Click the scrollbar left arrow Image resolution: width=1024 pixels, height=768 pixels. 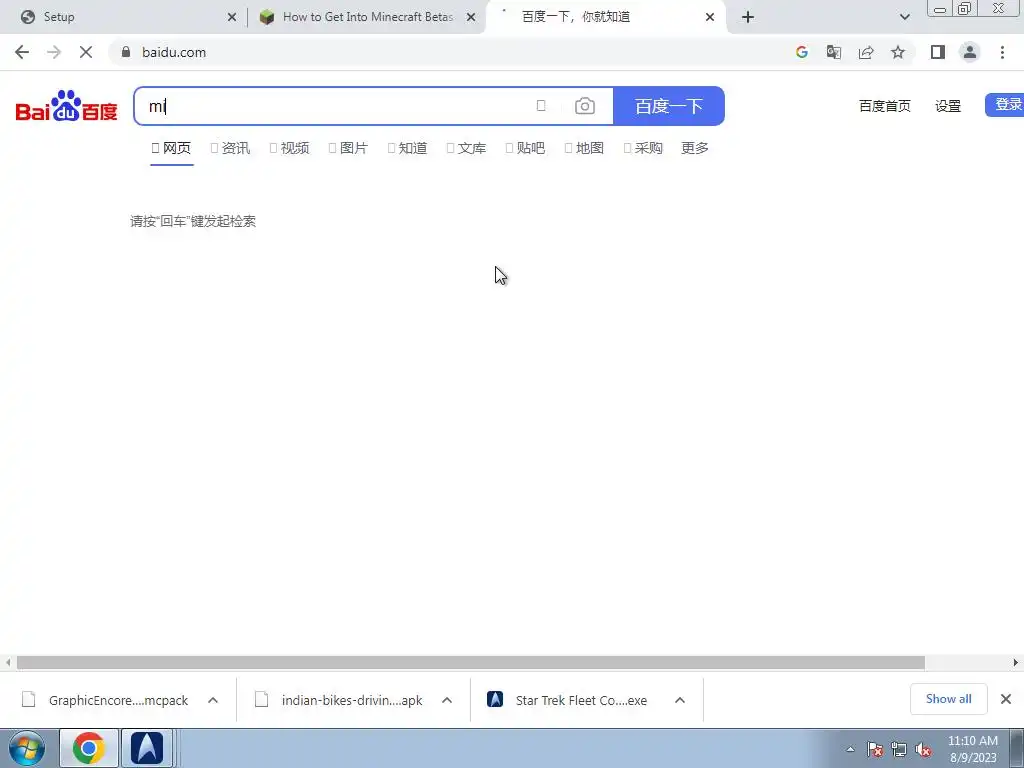(8, 663)
